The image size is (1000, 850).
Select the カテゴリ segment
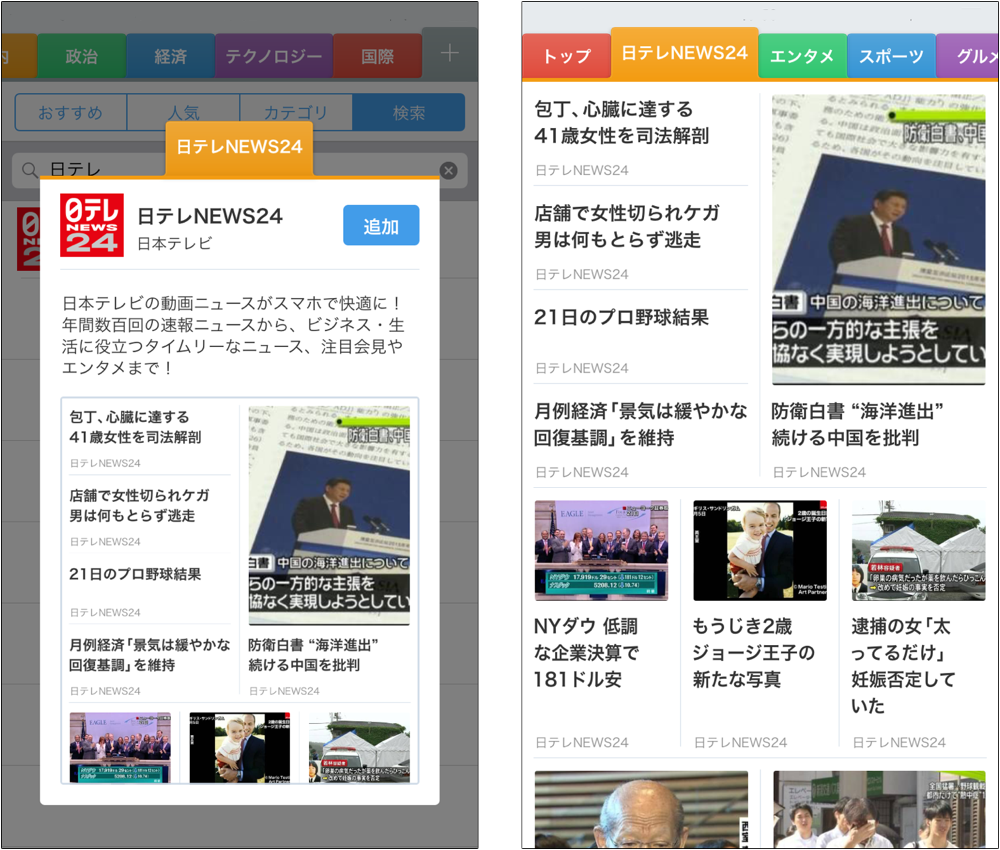[296, 113]
